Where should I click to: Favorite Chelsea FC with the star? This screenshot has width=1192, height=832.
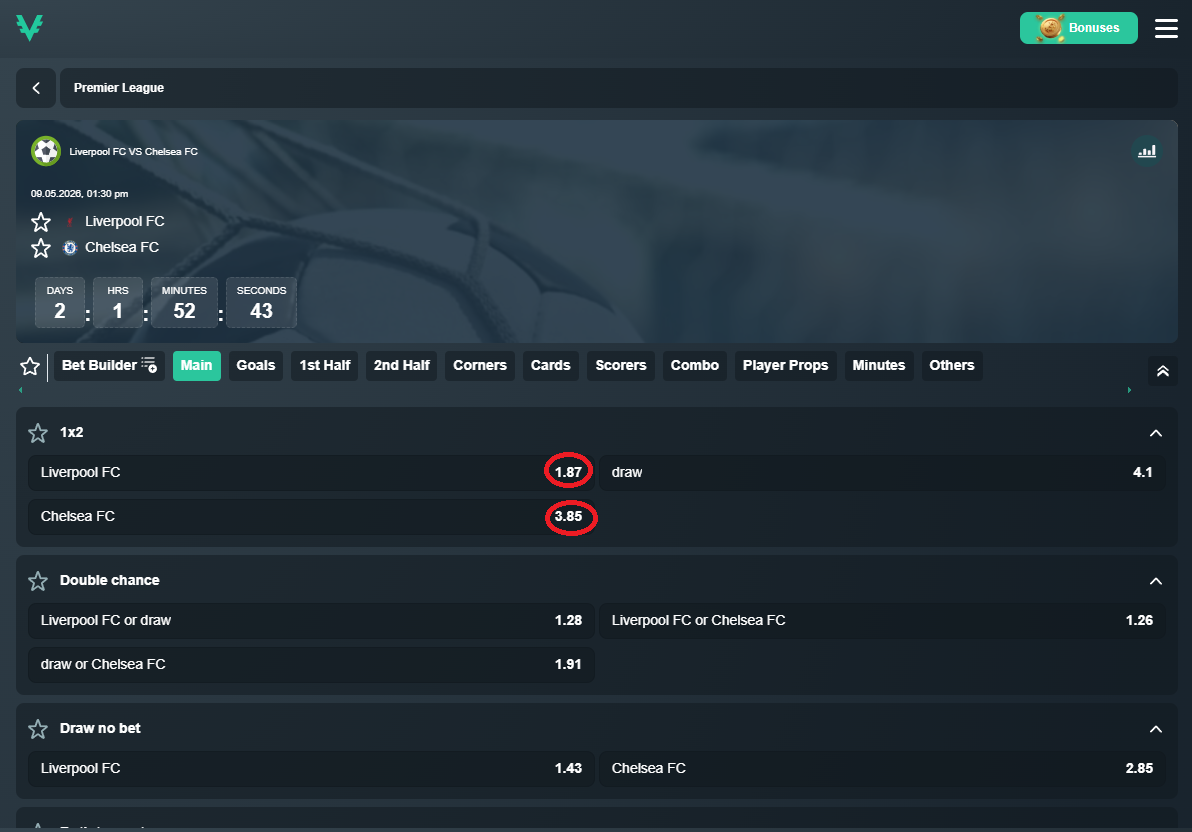(41, 248)
